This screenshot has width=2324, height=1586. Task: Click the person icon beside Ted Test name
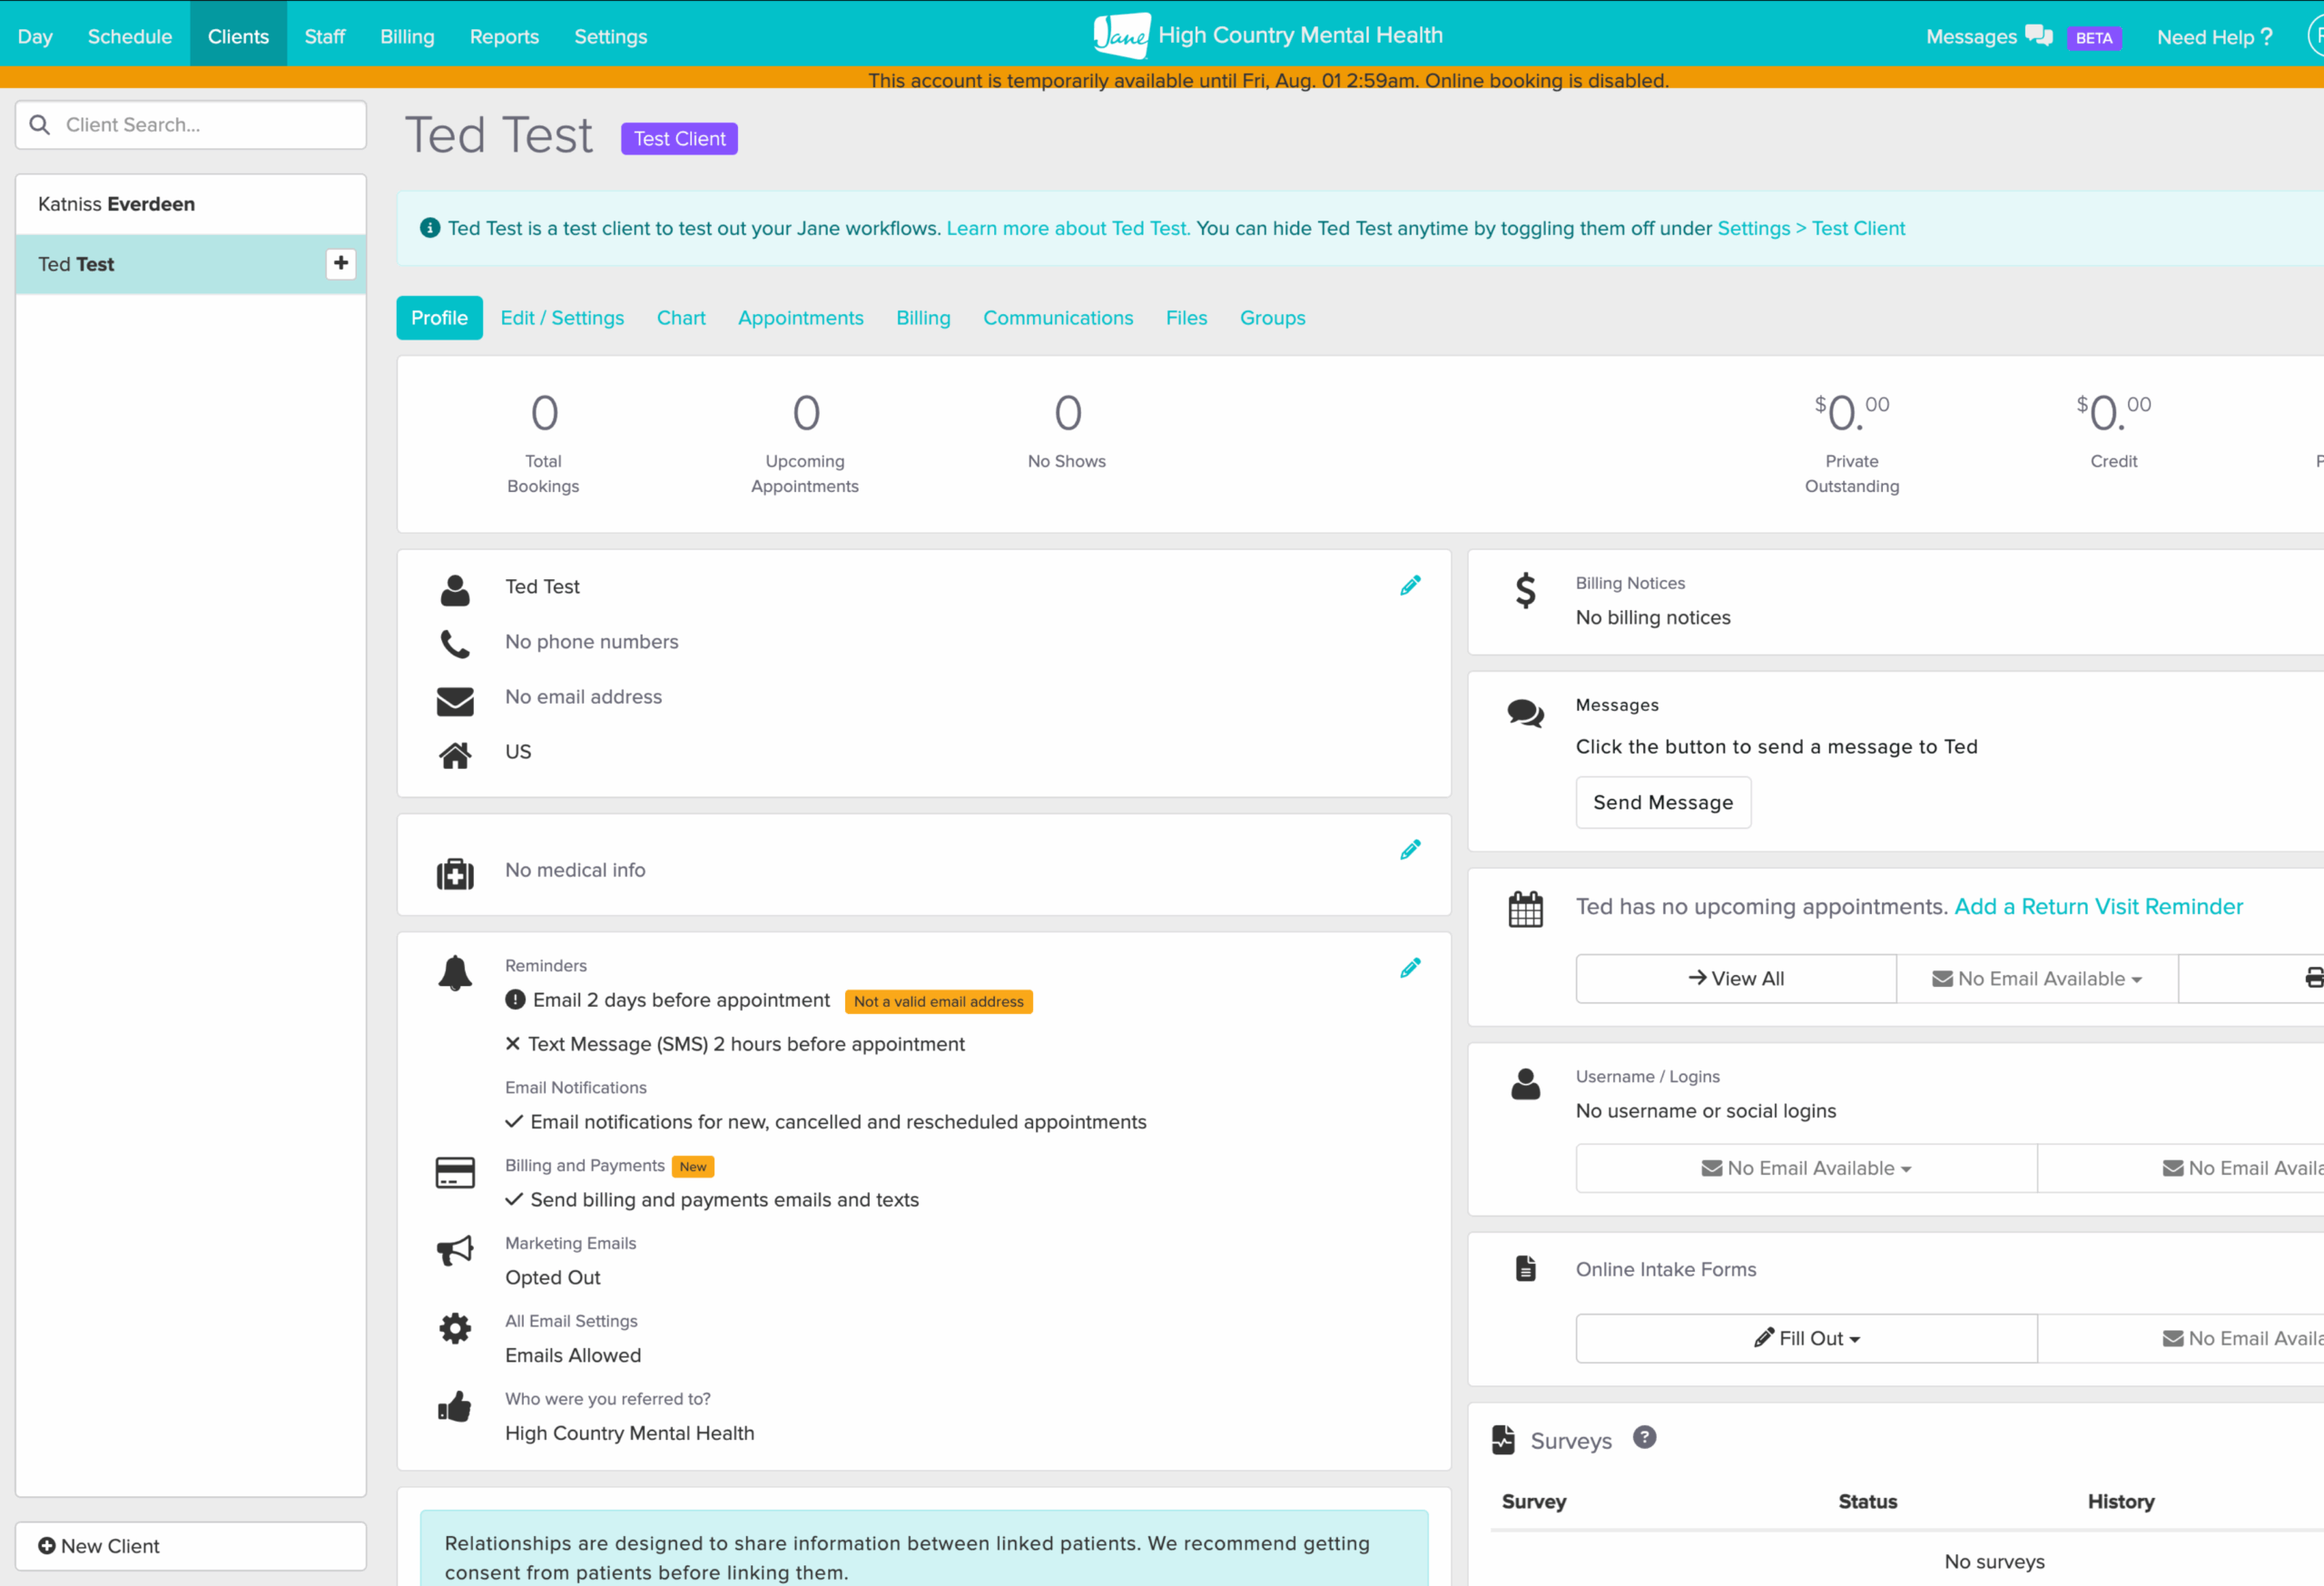(x=455, y=590)
